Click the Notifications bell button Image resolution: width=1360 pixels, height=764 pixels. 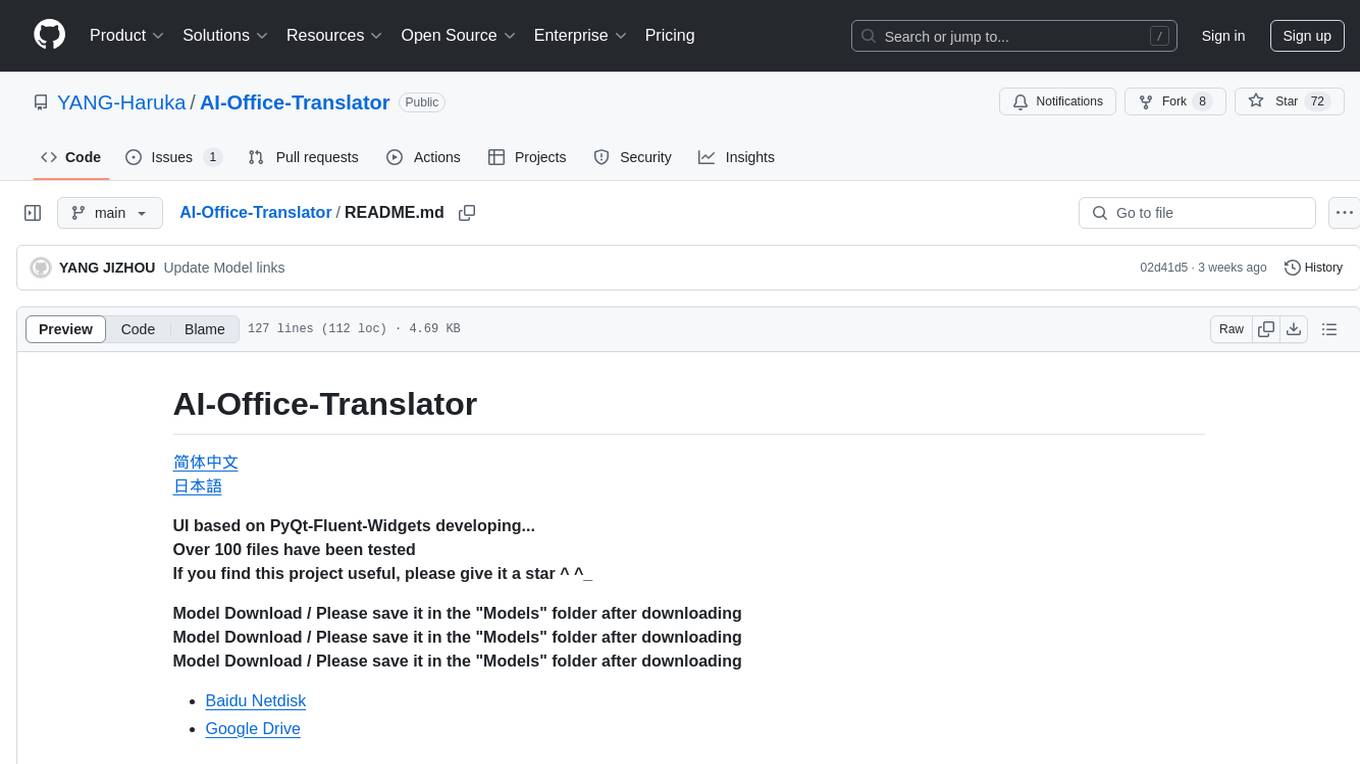point(1058,101)
